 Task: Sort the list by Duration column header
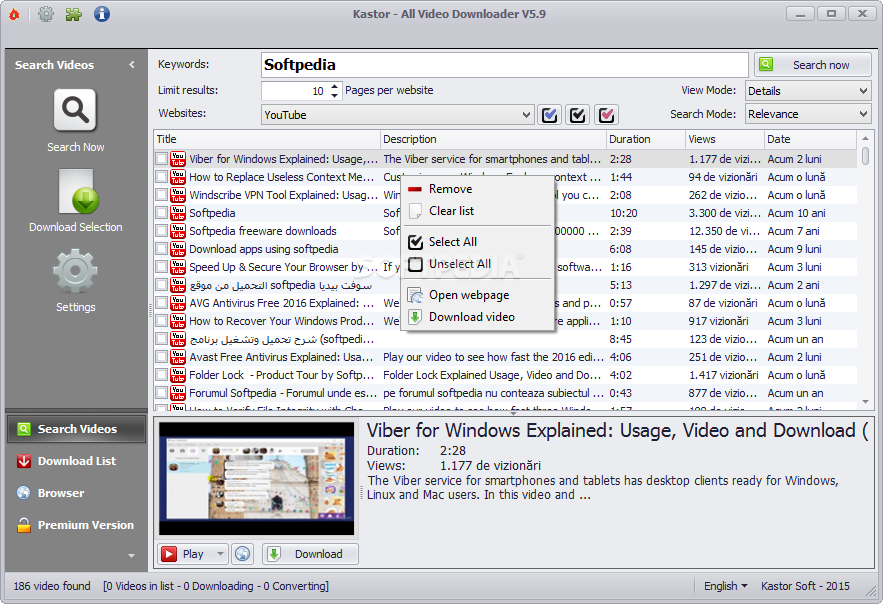(645, 139)
